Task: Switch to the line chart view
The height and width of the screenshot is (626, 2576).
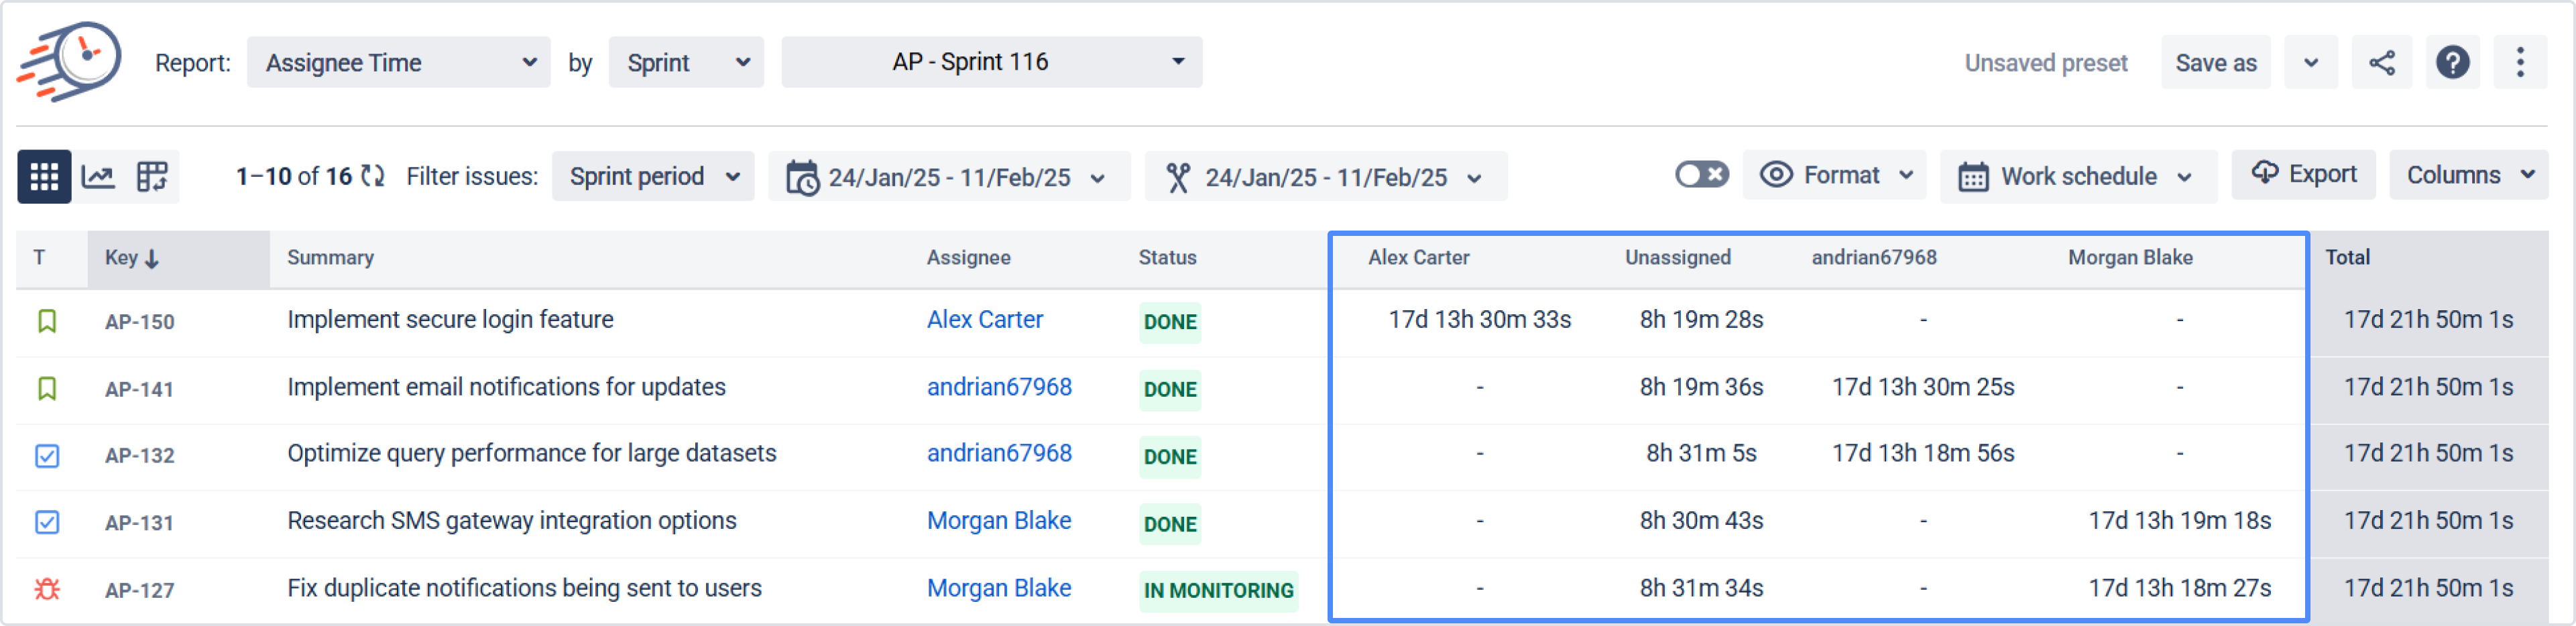Action: tap(98, 177)
